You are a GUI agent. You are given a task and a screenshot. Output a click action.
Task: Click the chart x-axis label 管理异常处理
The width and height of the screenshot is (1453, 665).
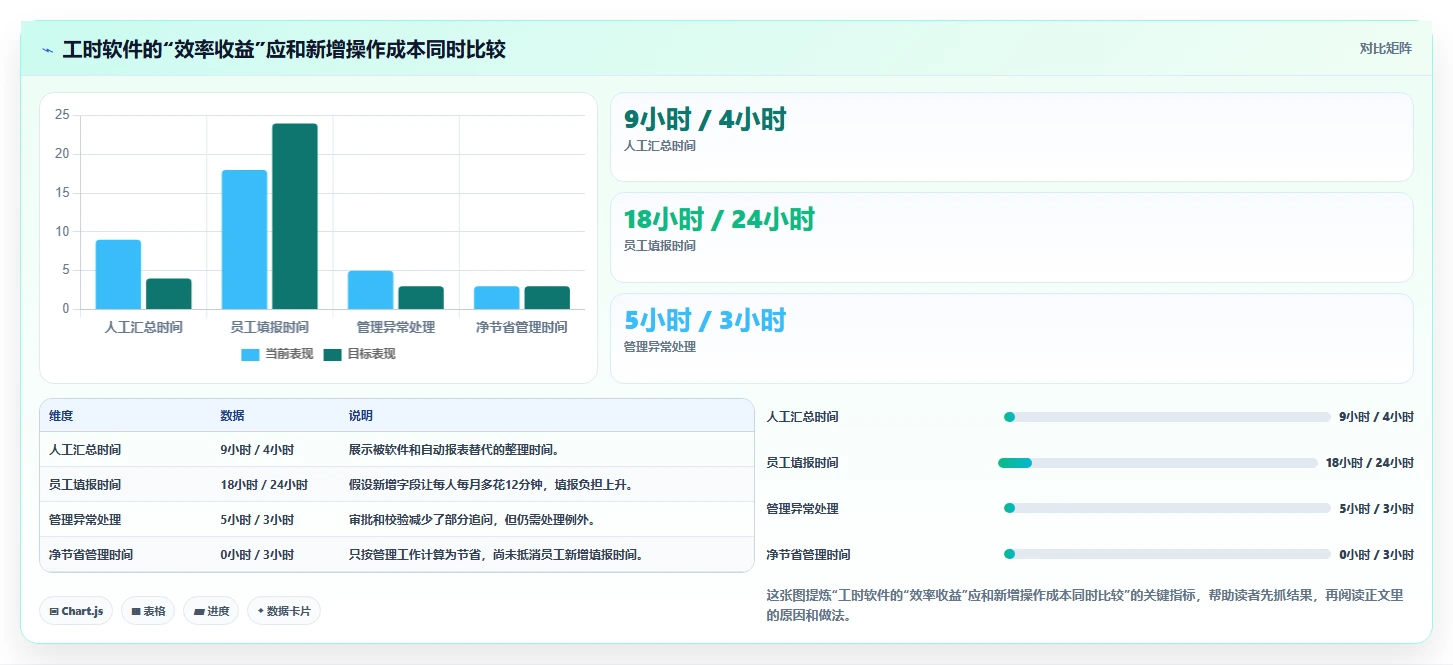coord(396,327)
